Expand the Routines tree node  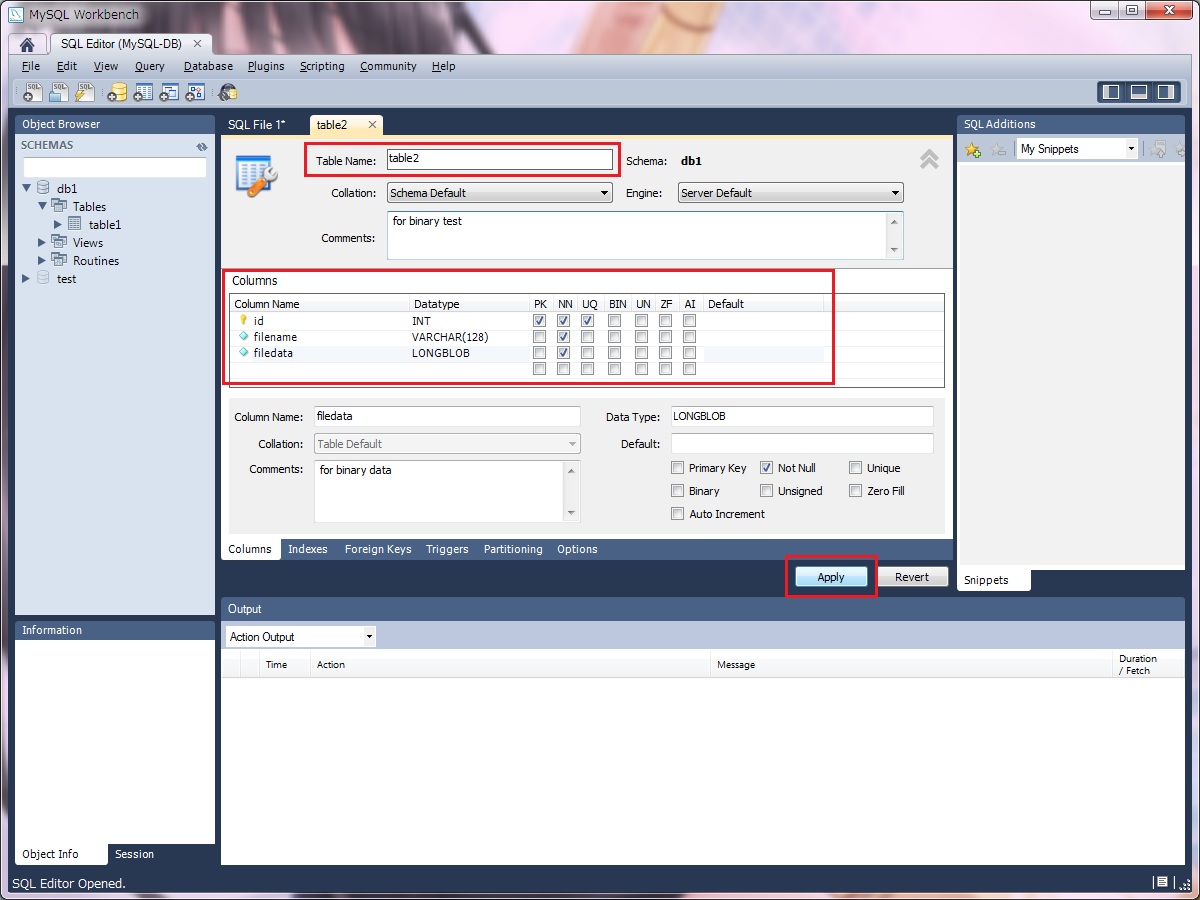pyautogui.click(x=42, y=261)
